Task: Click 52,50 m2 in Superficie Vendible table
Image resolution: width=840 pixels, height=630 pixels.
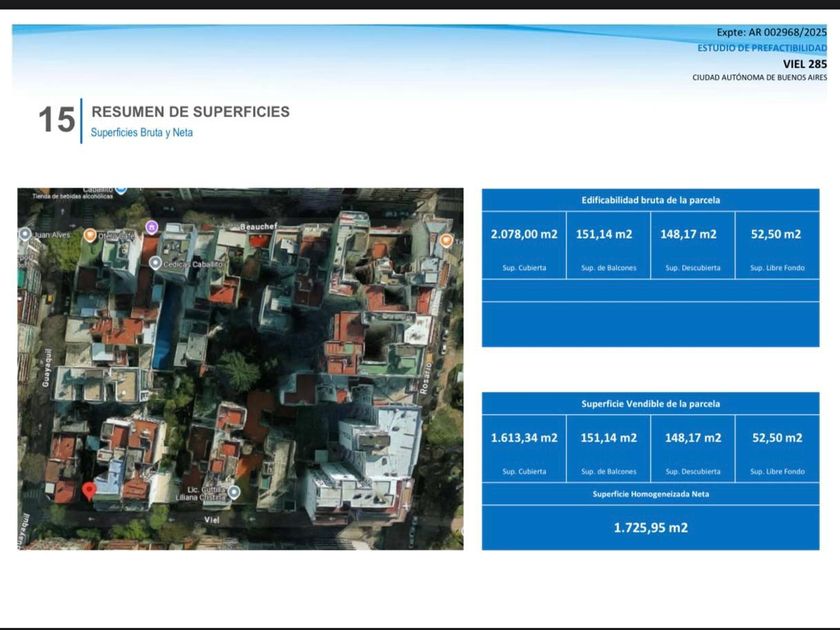Action: coord(777,438)
